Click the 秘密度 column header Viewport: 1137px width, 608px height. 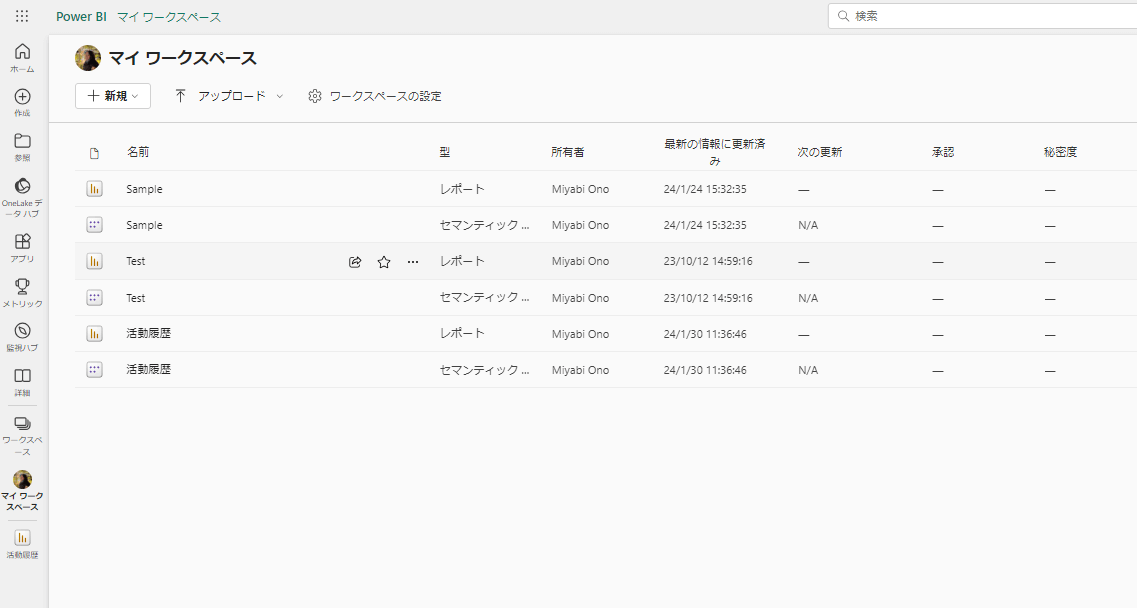pos(1060,152)
